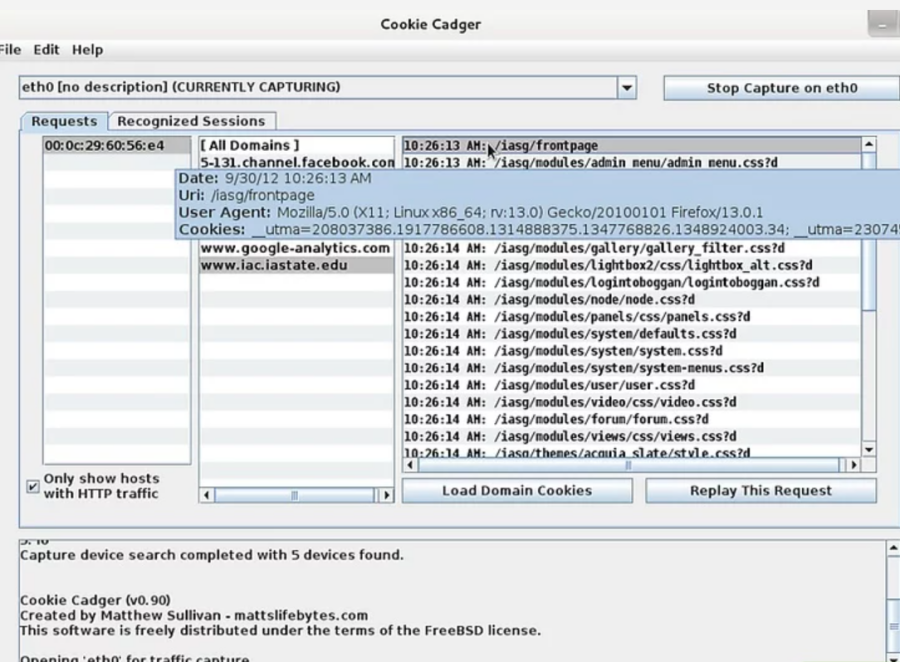The height and width of the screenshot is (662, 900).
Task: Select the panels/css/panels.css?d request
Action: (631, 316)
